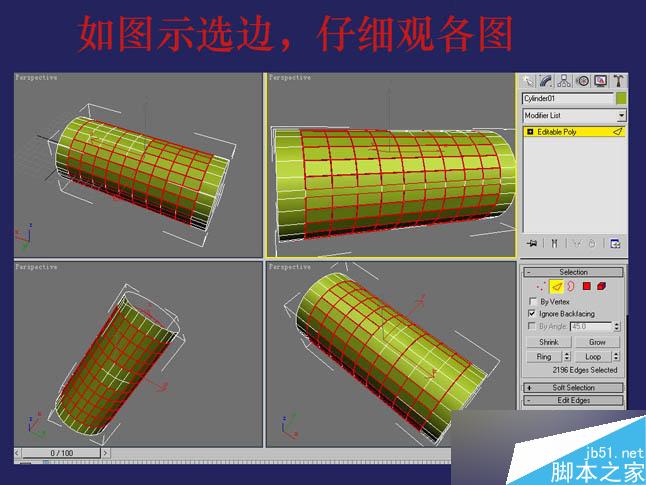This screenshot has height=485, width=646.
Task: Collapse the Edit Edges rollout
Action: pyautogui.click(x=573, y=400)
